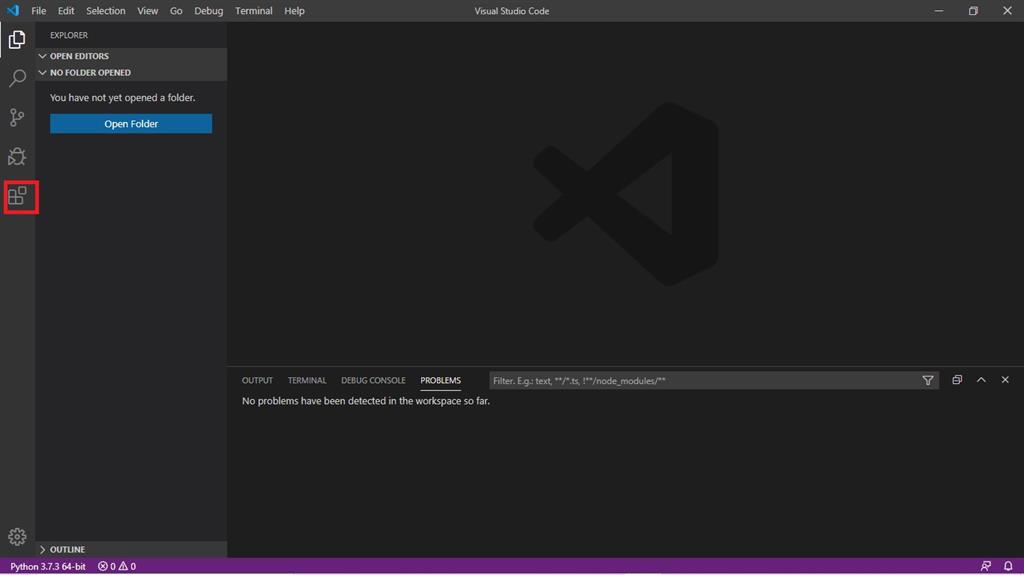Restore down the Visual Studio Code window
Screen dimensions: 1024x575
coord(973,10)
